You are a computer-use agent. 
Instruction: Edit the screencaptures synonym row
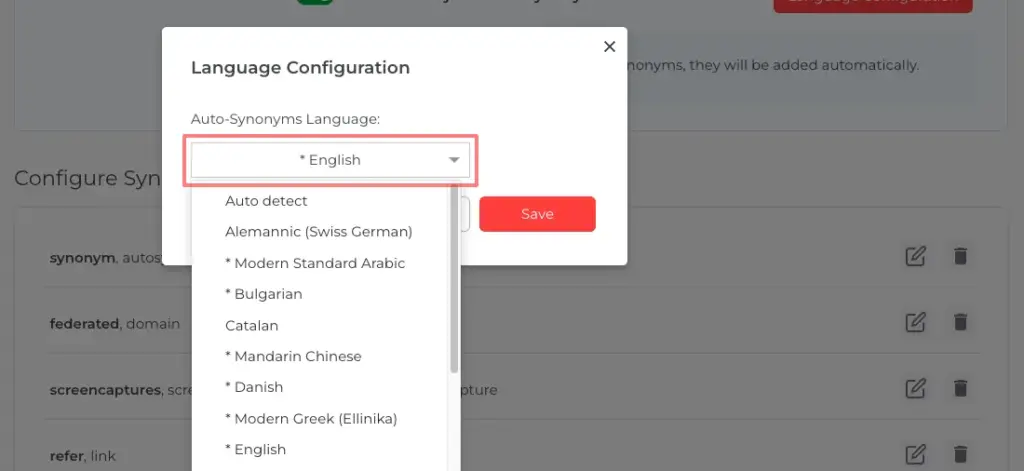[x=915, y=388]
